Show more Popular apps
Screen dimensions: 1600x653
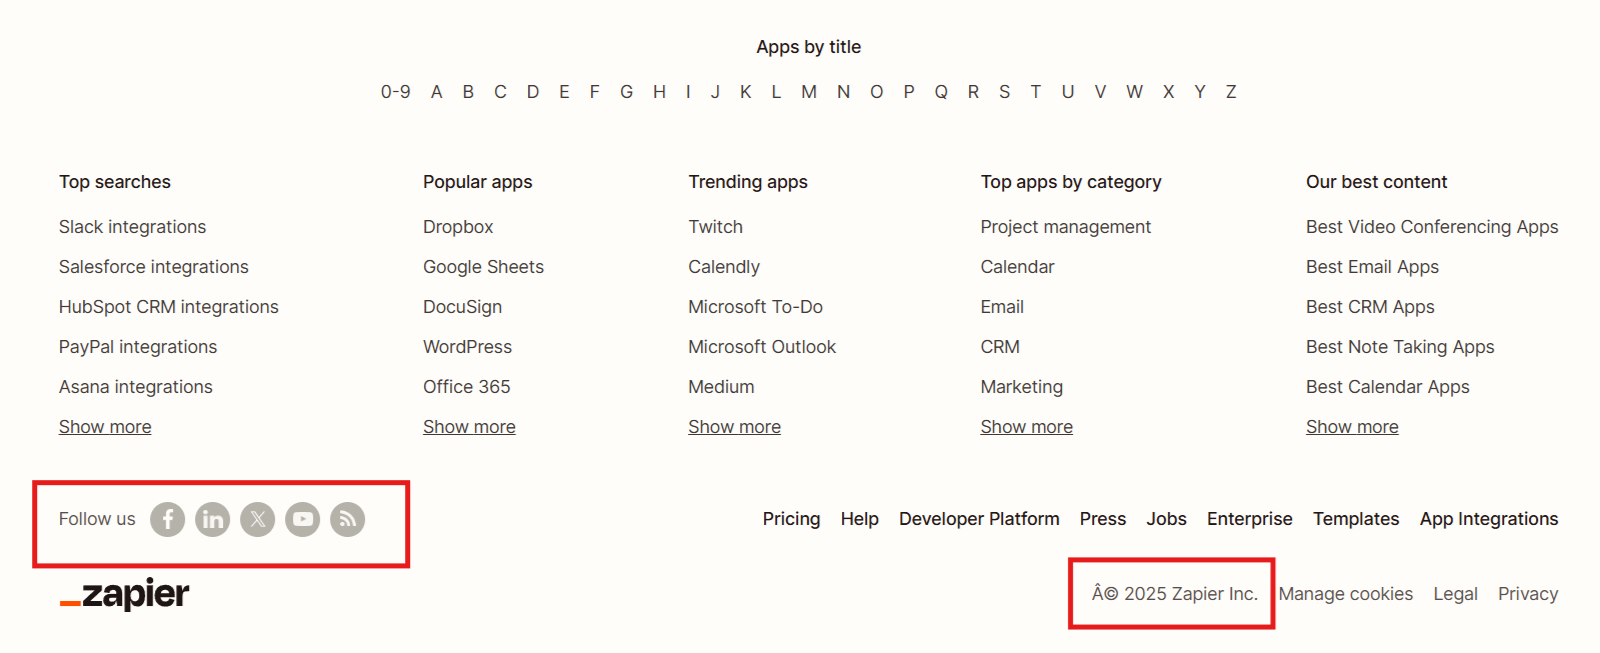click(x=469, y=427)
